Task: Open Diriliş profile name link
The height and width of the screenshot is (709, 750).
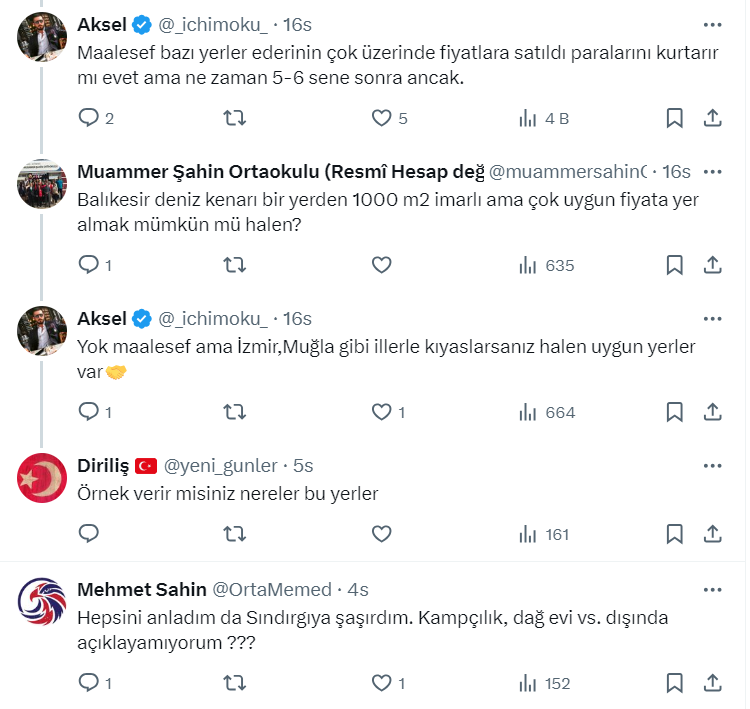Action: pyautogui.click(x=103, y=465)
